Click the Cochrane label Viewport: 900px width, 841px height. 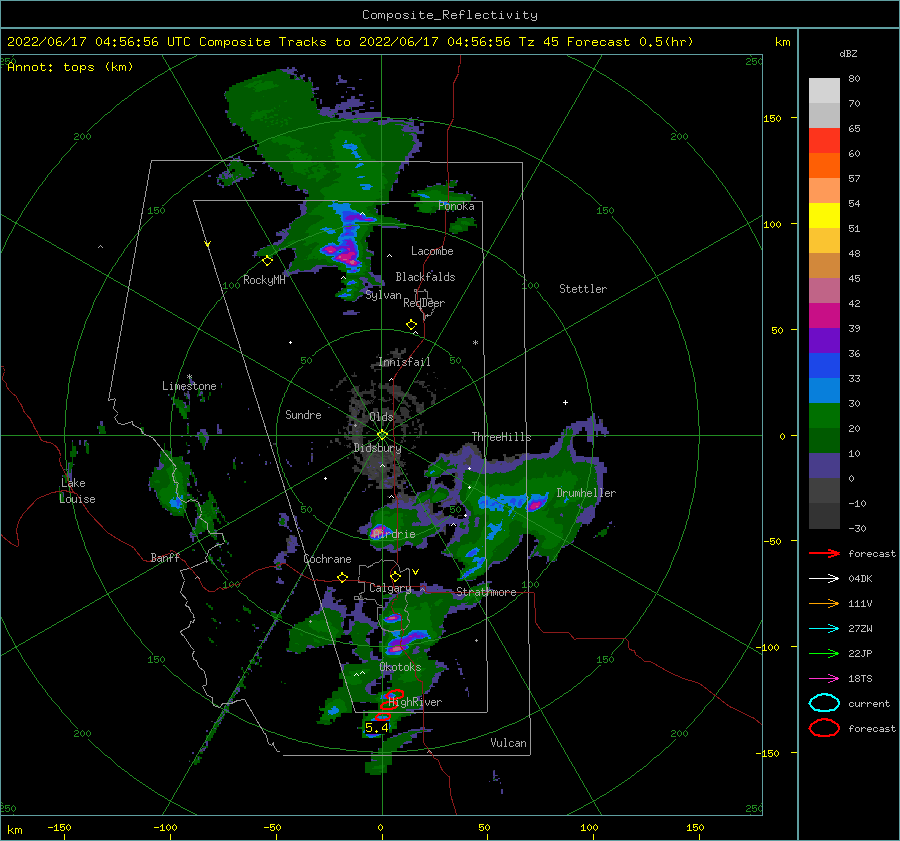(x=327, y=559)
